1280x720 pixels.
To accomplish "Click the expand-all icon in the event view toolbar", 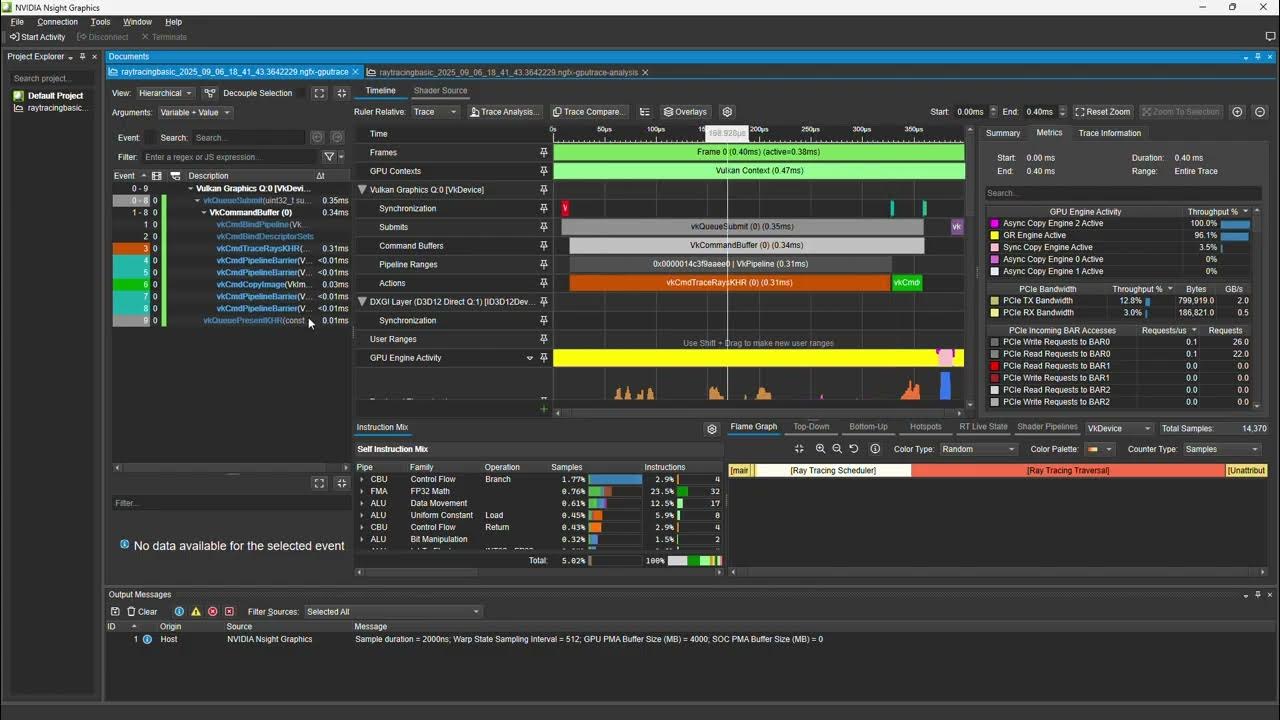I will 319,93.
